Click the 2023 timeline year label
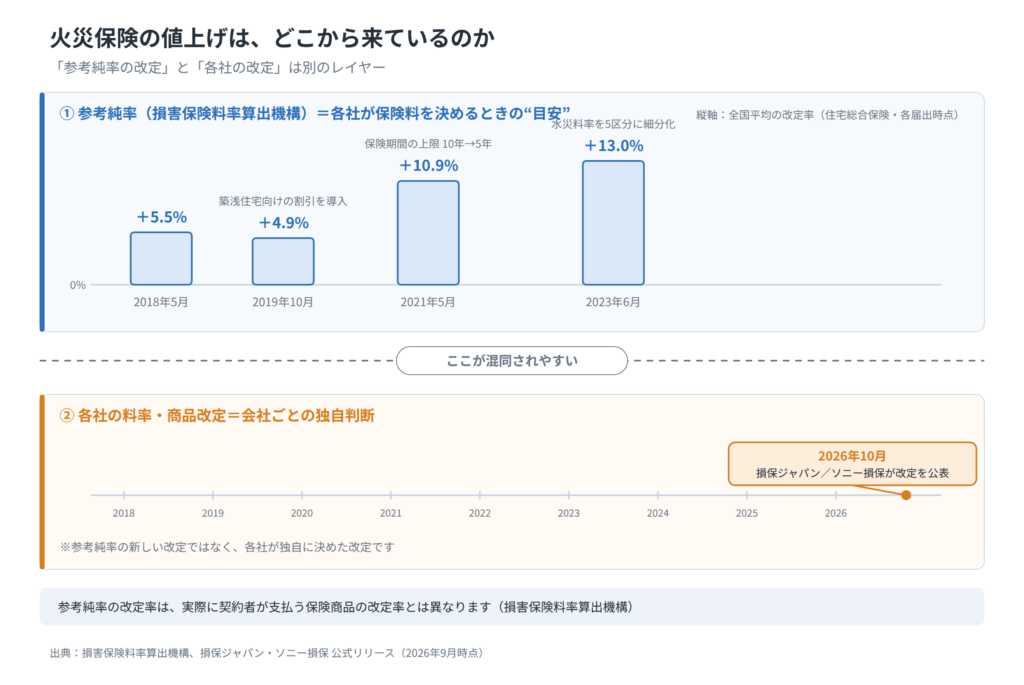 (x=569, y=513)
